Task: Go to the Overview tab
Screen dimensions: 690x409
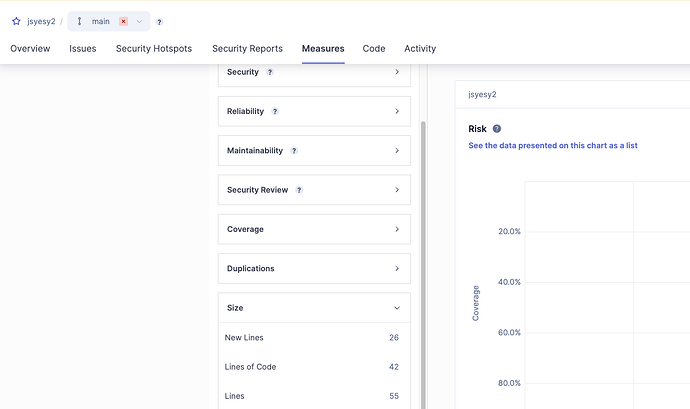Action: [30, 48]
